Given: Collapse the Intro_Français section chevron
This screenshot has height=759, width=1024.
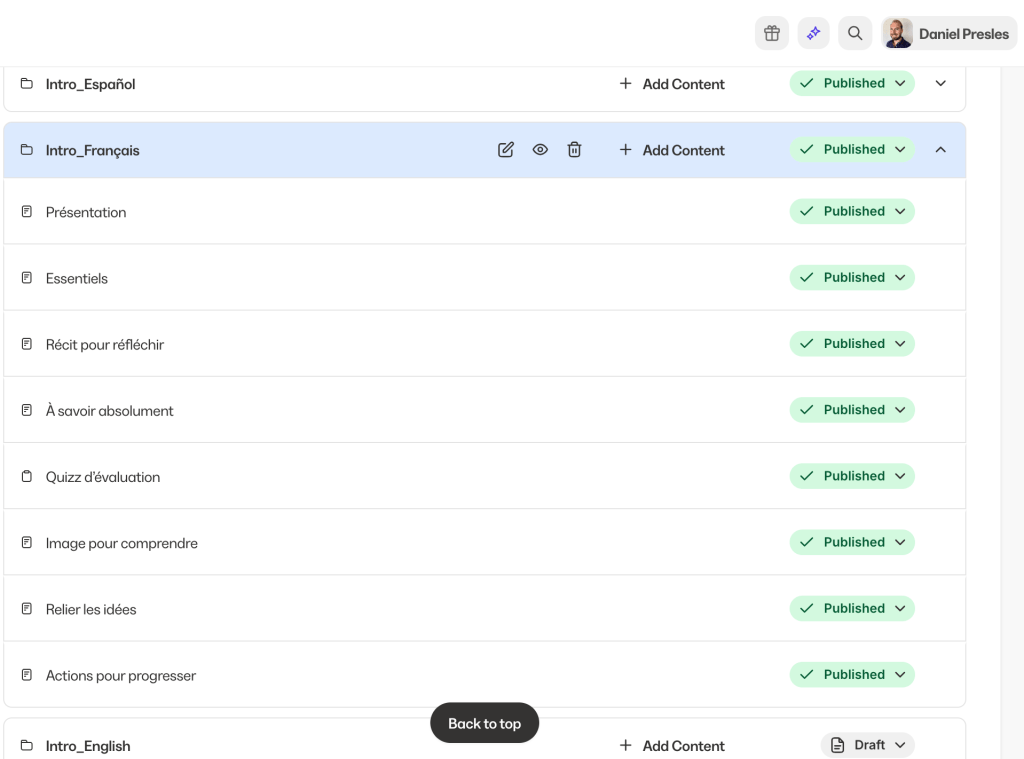Looking at the screenshot, I should click(x=940, y=150).
